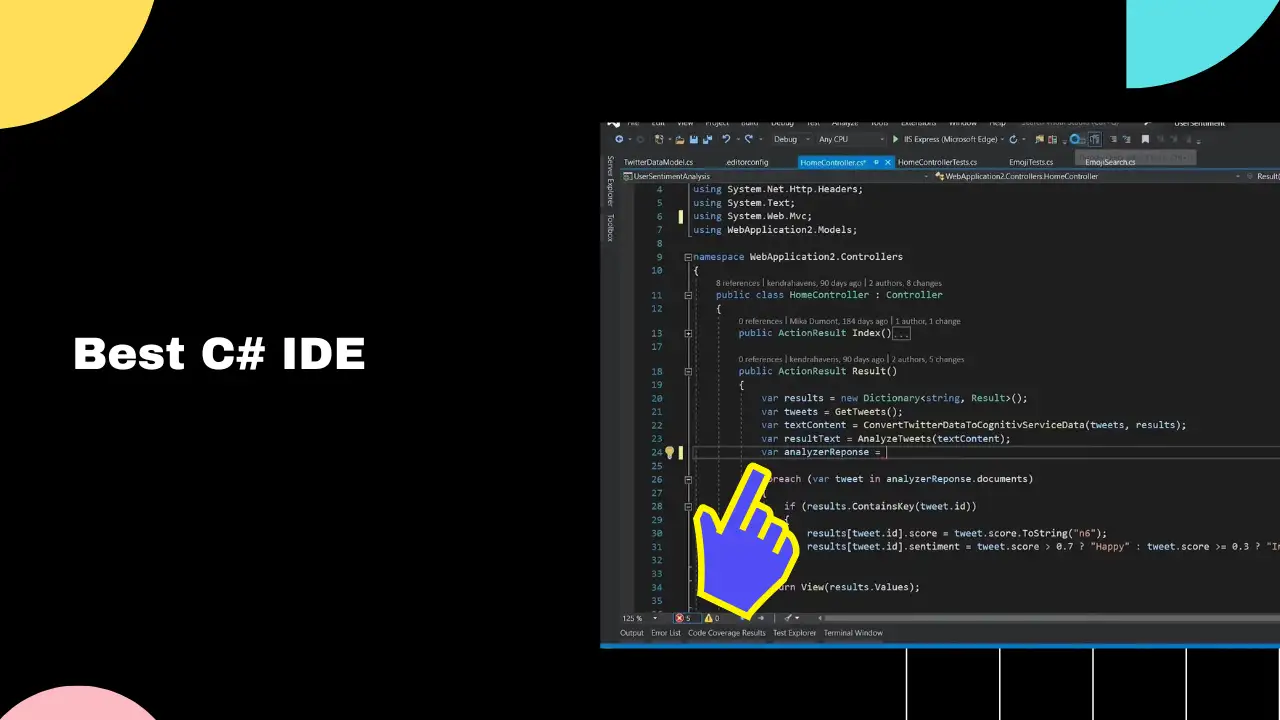This screenshot has height=720, width=1280.
Task: Open the Toolbox side tab
Action: click(x=610, y=227)
